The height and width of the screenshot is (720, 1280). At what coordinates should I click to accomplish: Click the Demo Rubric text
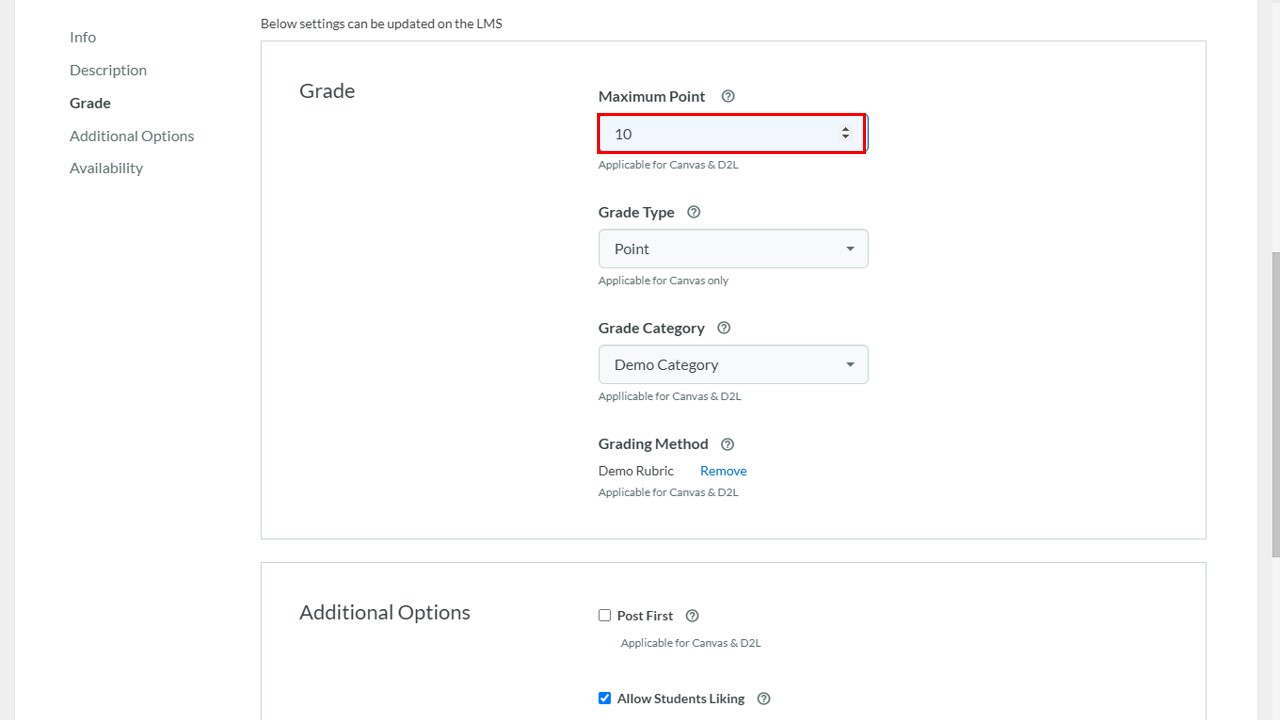pyautogui.click(x=636, y=471)
